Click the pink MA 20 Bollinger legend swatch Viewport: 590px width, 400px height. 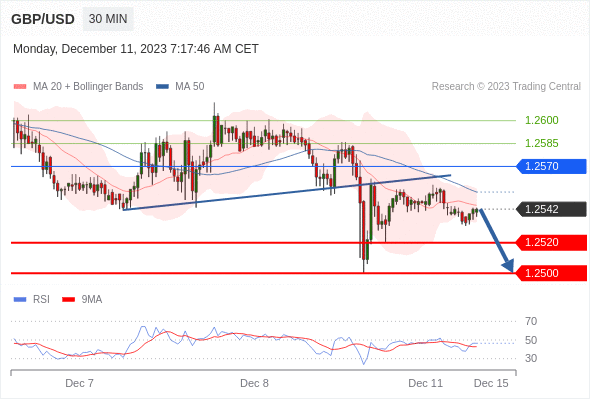pos(20,87)
